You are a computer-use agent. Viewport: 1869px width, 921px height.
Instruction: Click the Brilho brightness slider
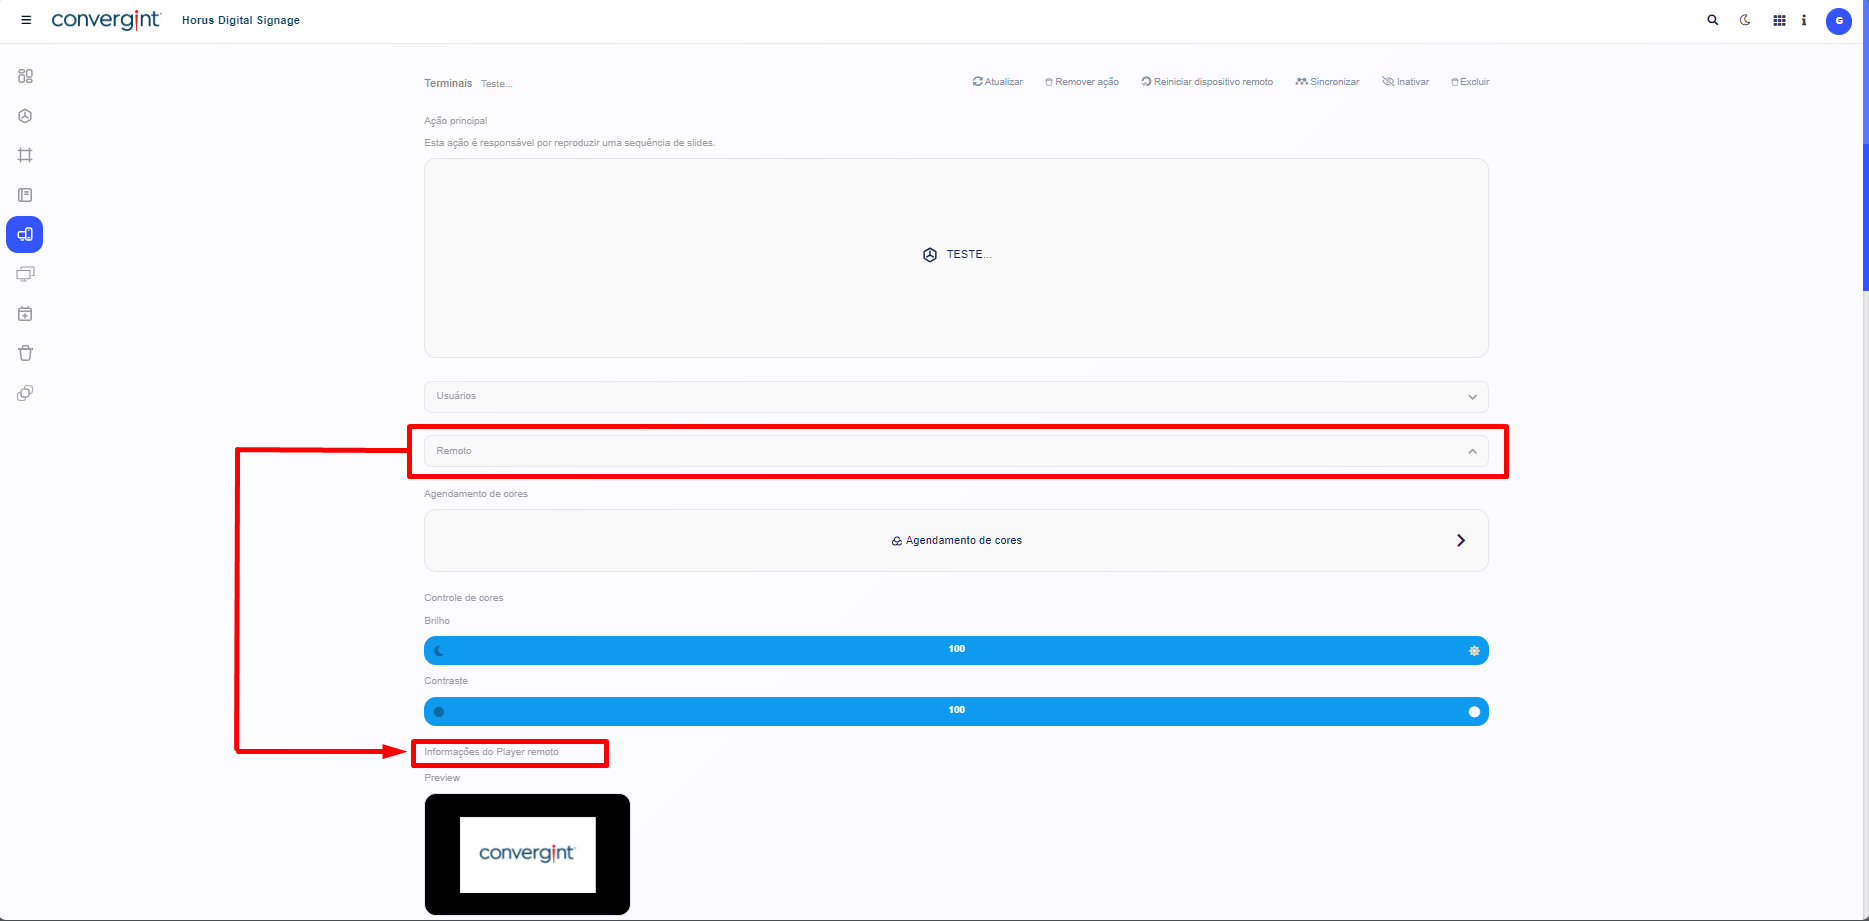click(956, 651)
